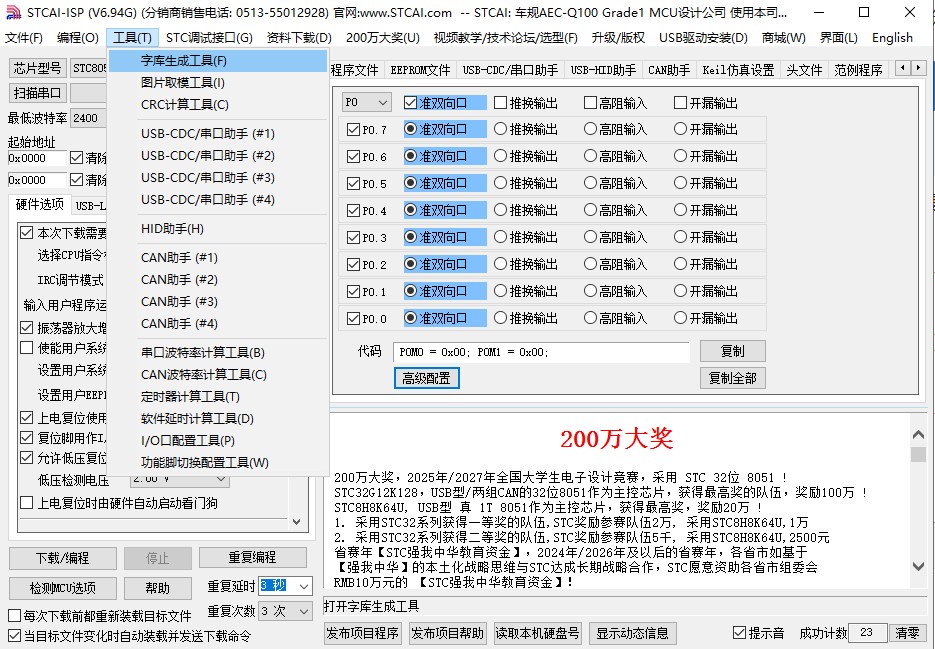Check port-wide 推挽输出 checkbox in header row
Screen dimensions: 935x649
(x=500, y=103)
